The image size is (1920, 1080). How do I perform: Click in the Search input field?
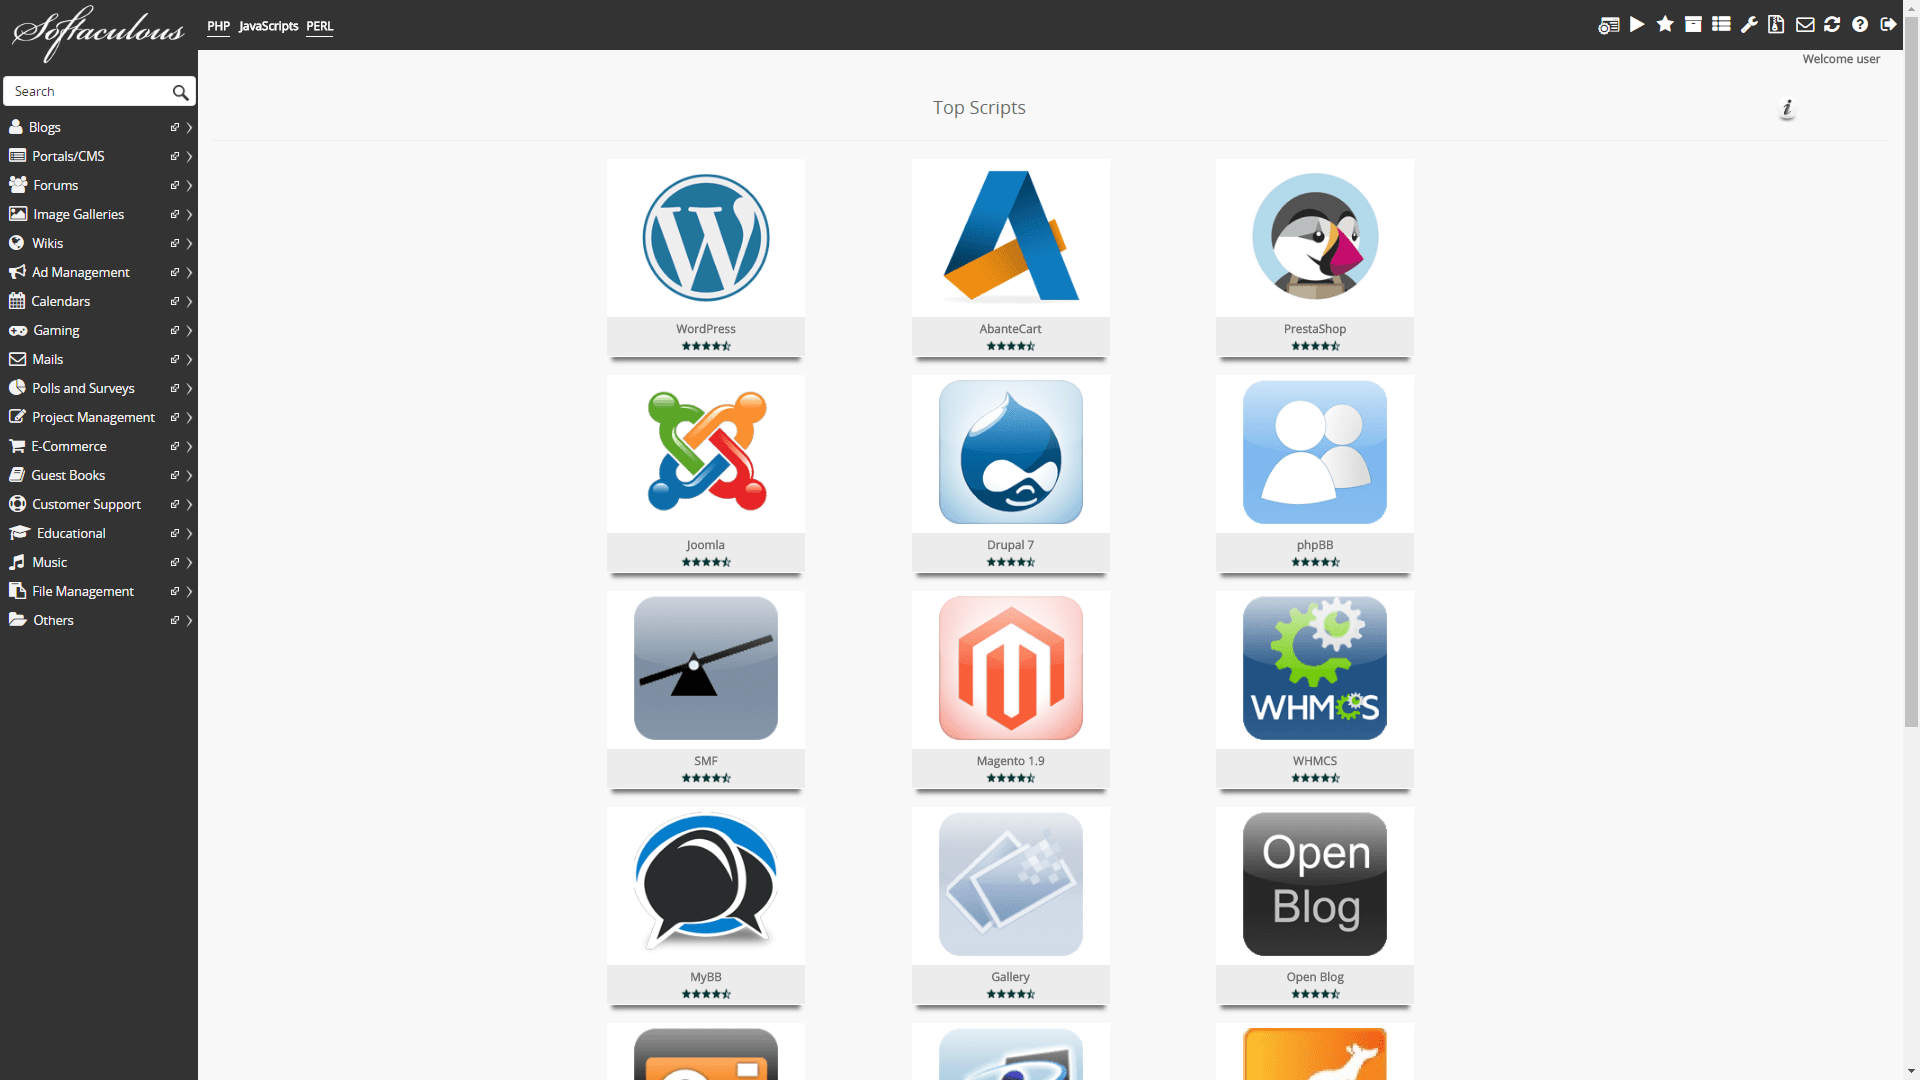(x=88, y=92)
